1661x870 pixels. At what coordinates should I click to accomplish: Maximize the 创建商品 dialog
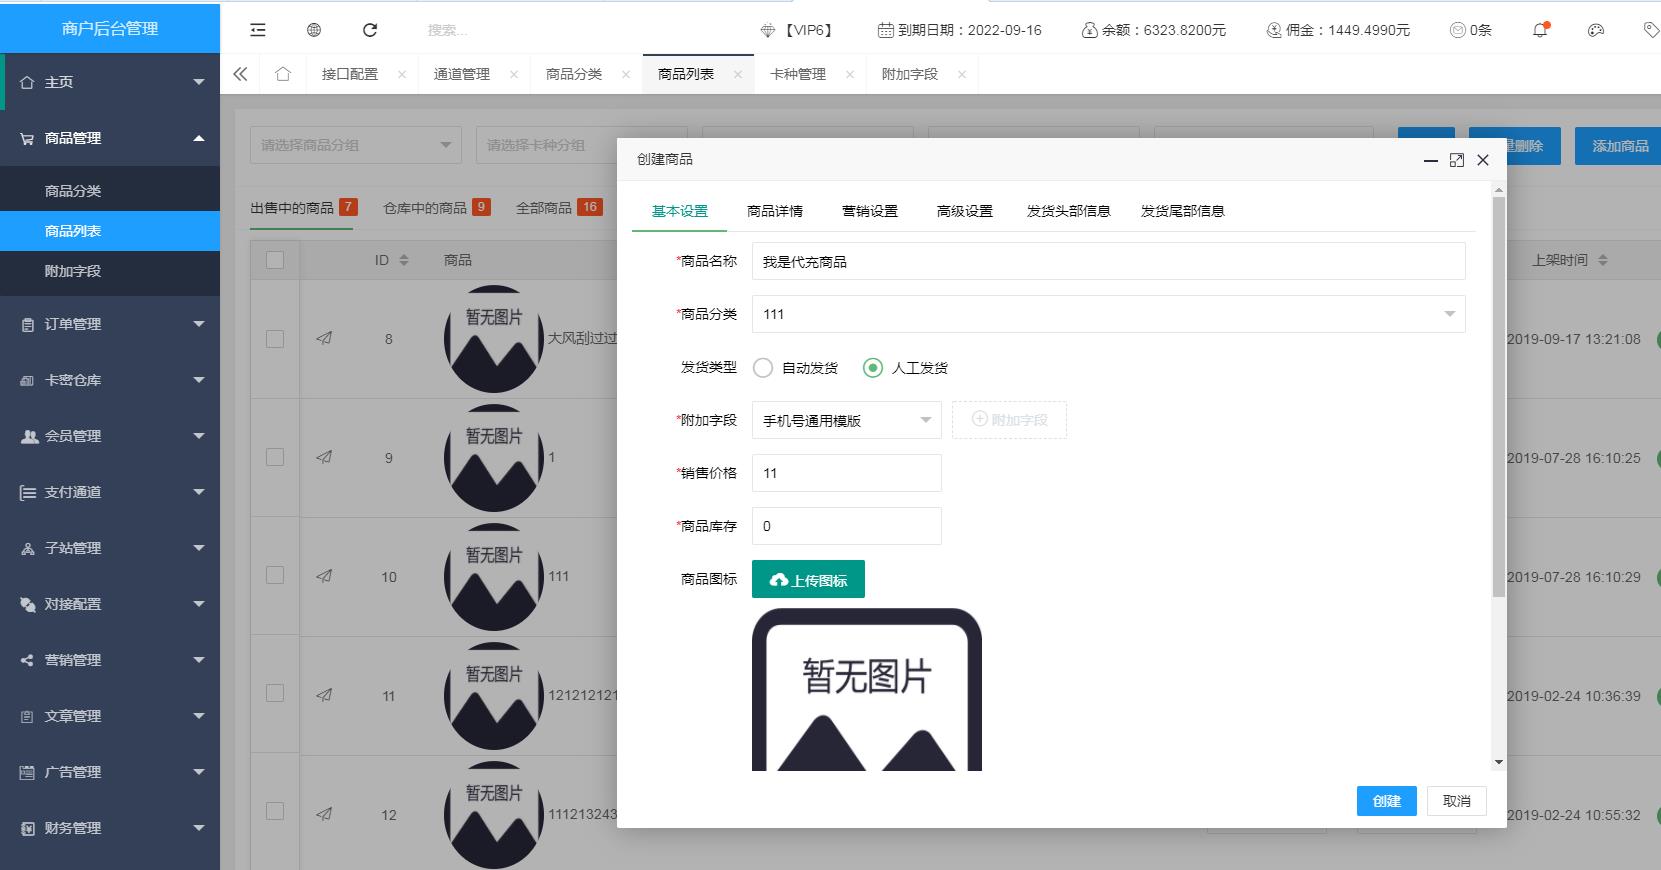[1457, 160]
